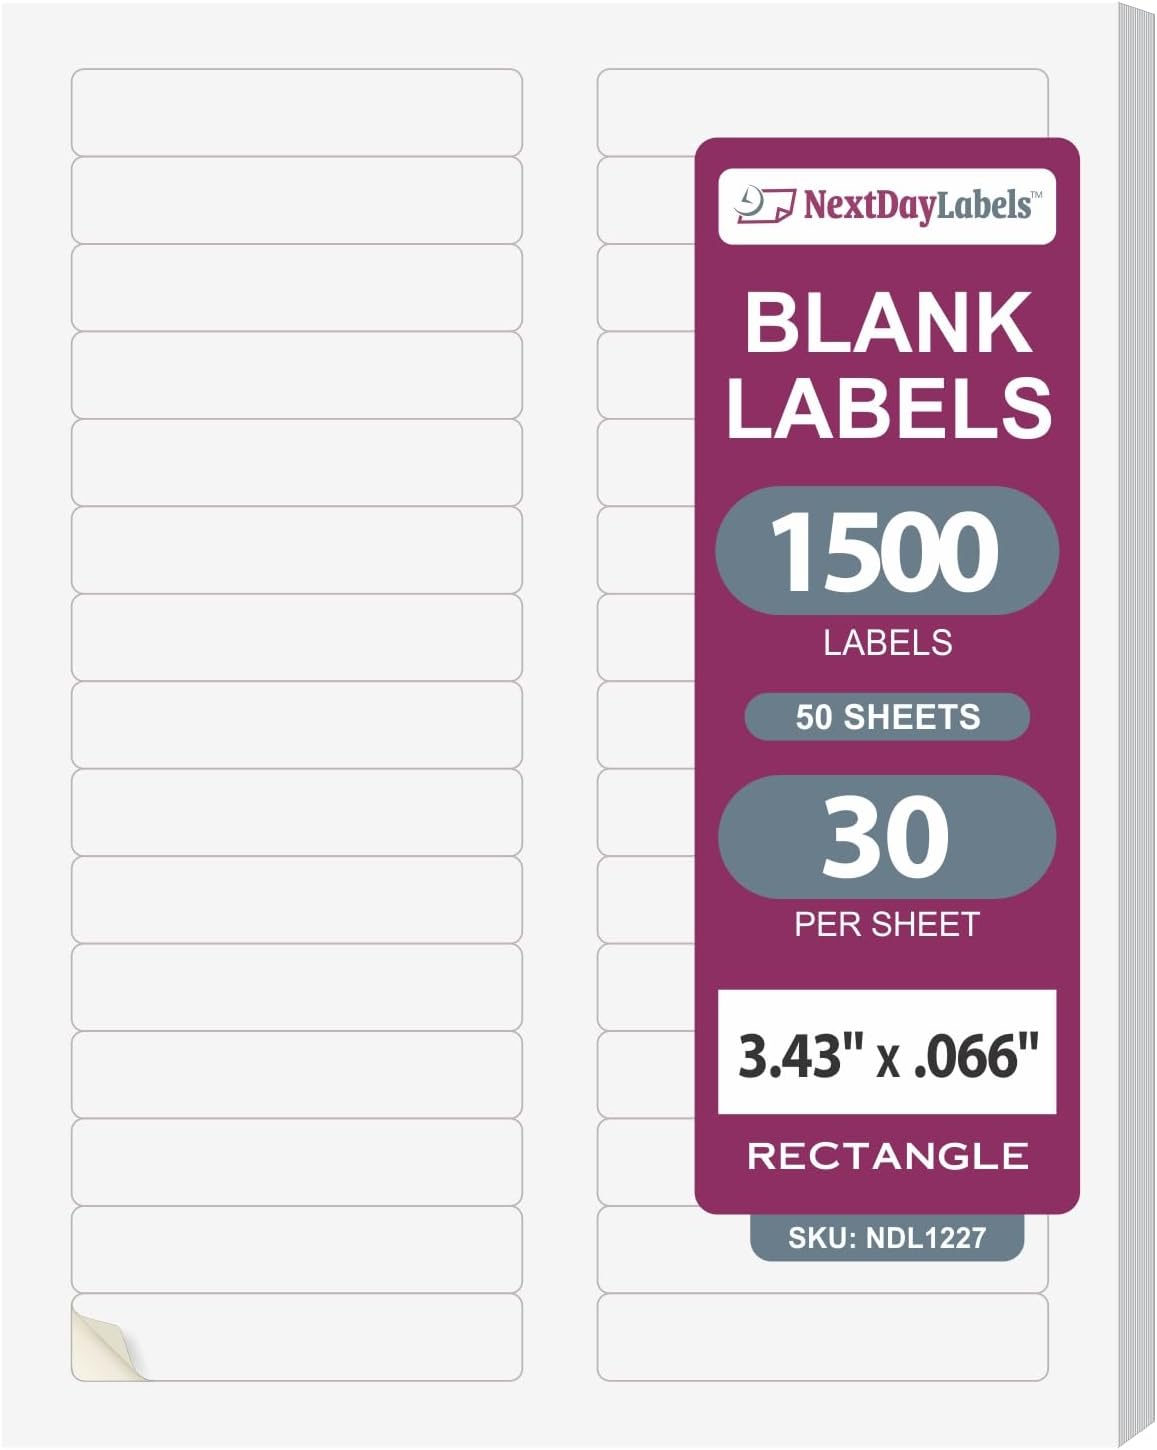Viewport: 1157px width, 1450px height.
Task: Select the third label in left column
Action: pos(297,287)
